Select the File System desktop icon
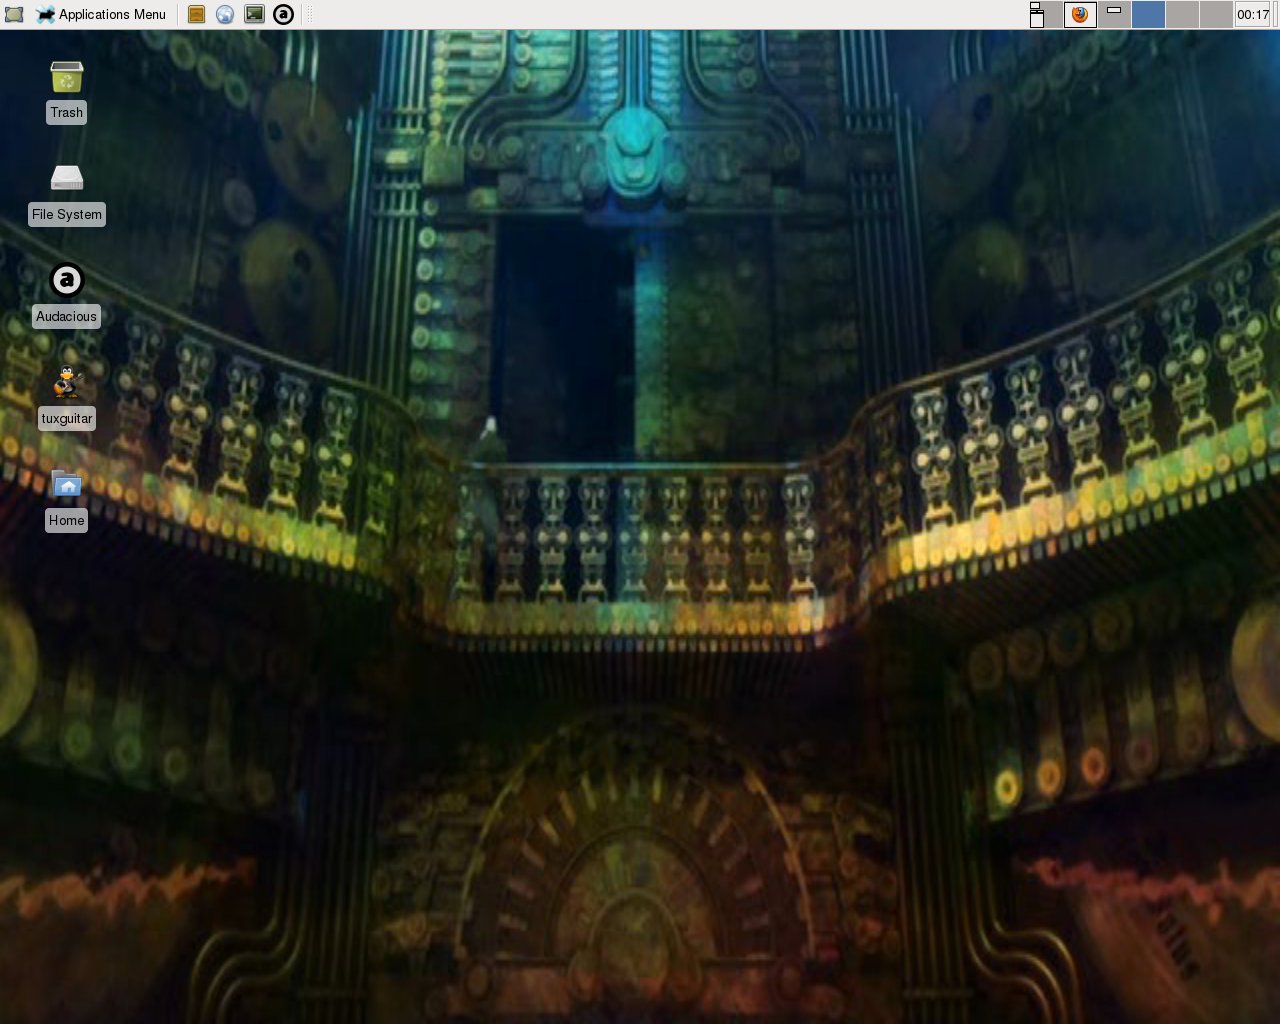Image resolution: width=1280 pixels, height=1024 pixels. click(67, 194)
